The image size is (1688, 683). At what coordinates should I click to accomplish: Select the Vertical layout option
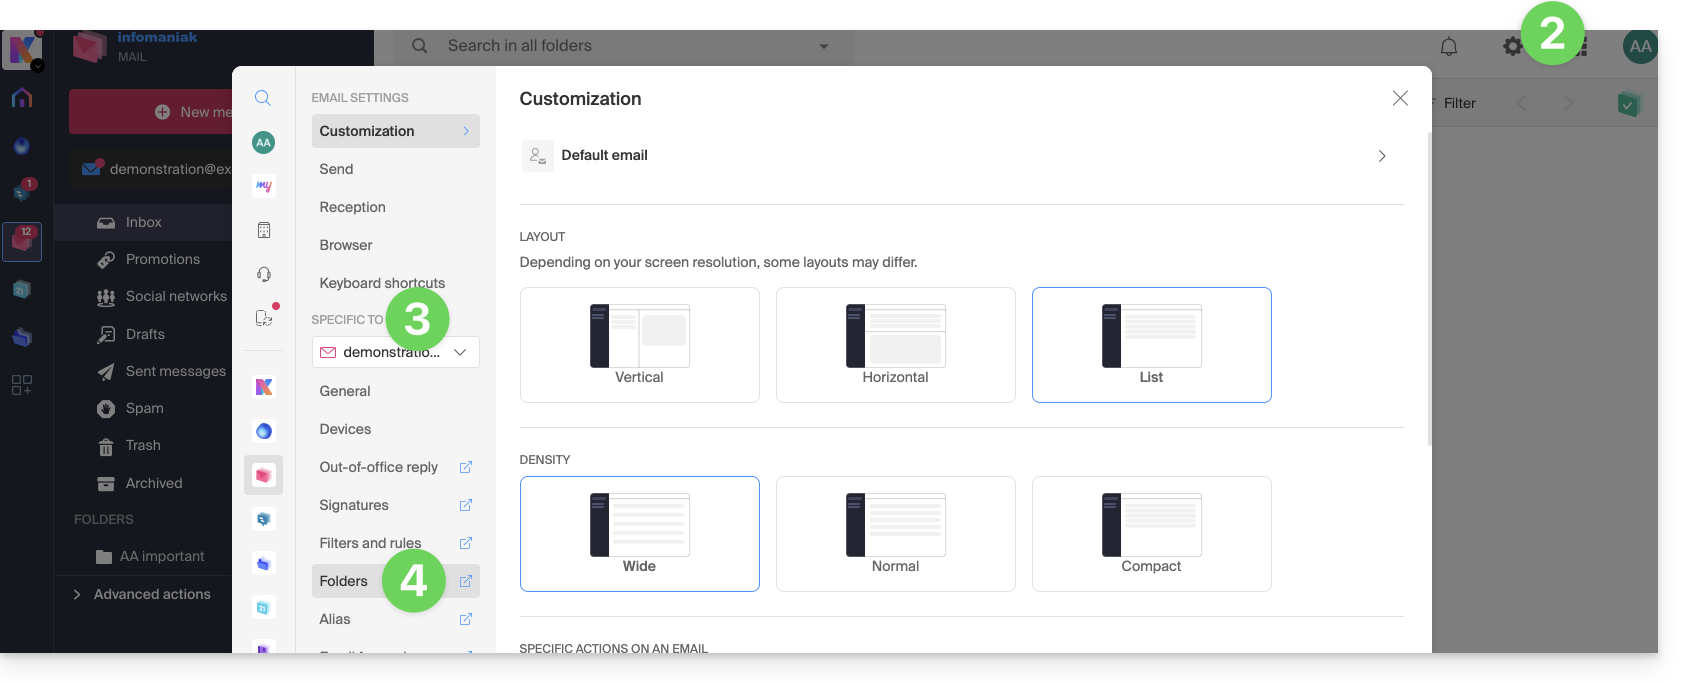pos(639,344)
